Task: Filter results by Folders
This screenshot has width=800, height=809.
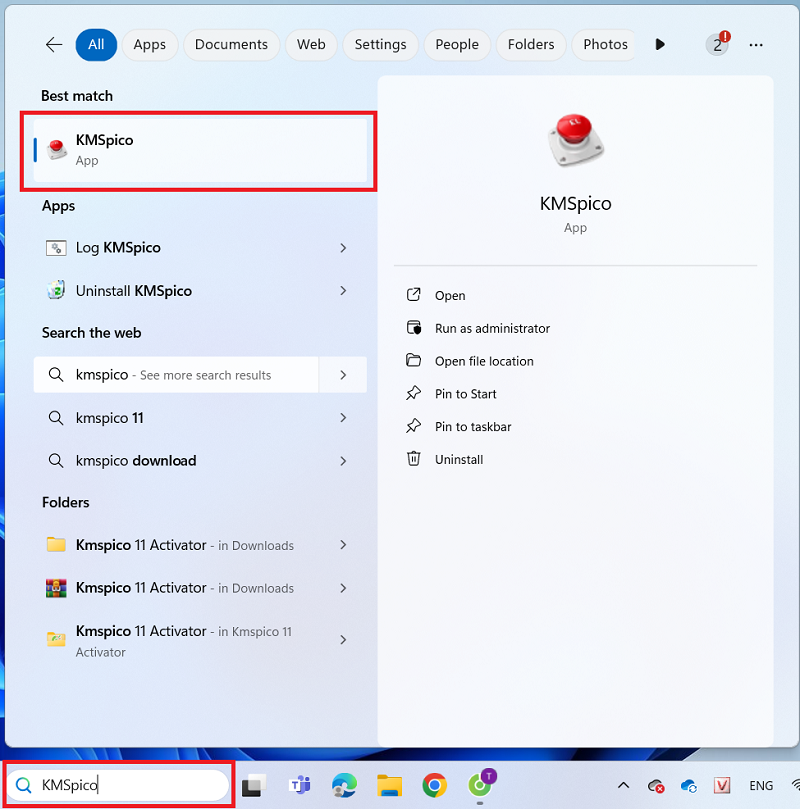Action: tap(530, 45)
